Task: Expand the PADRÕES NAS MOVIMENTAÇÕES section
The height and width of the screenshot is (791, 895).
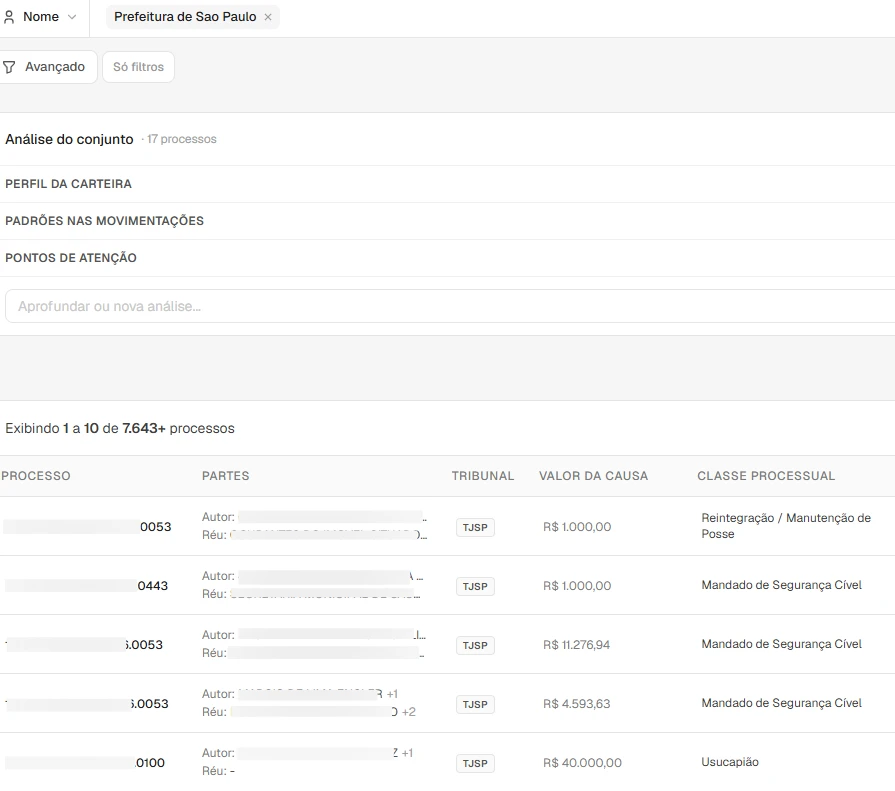Action: tap(448, 221)
